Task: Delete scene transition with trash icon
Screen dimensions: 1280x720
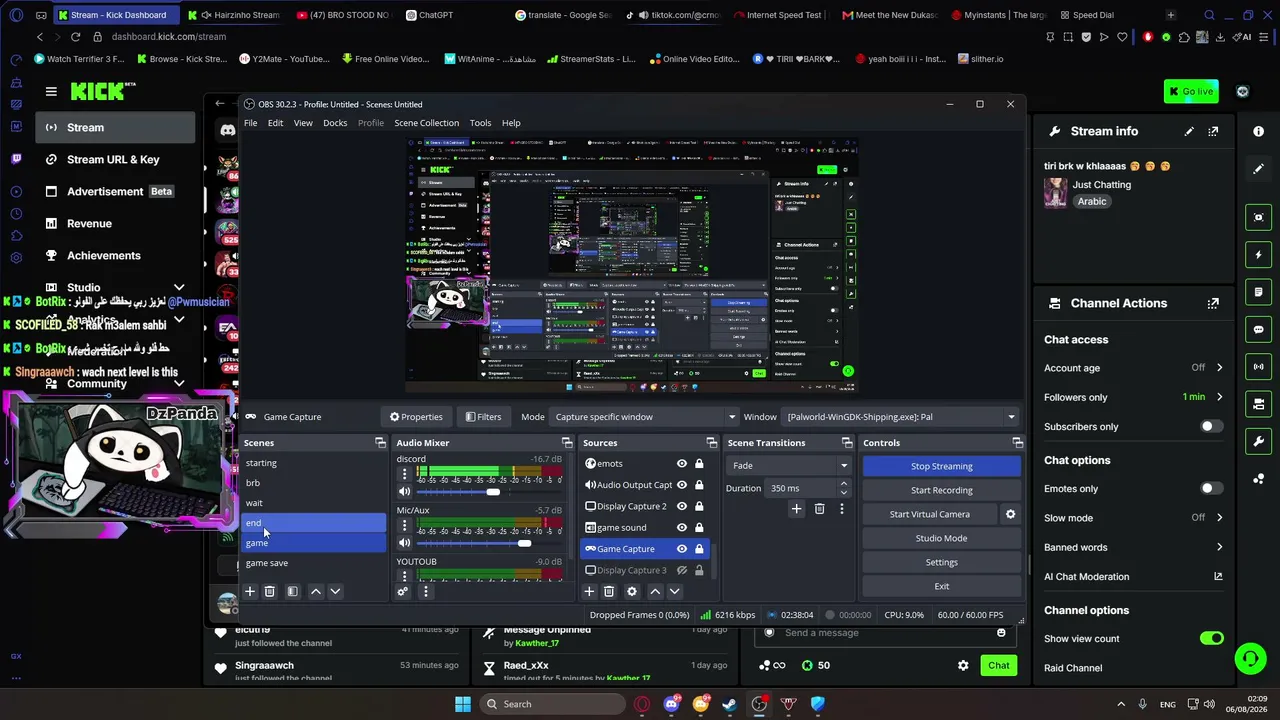Action: click(x=819, y=509)
